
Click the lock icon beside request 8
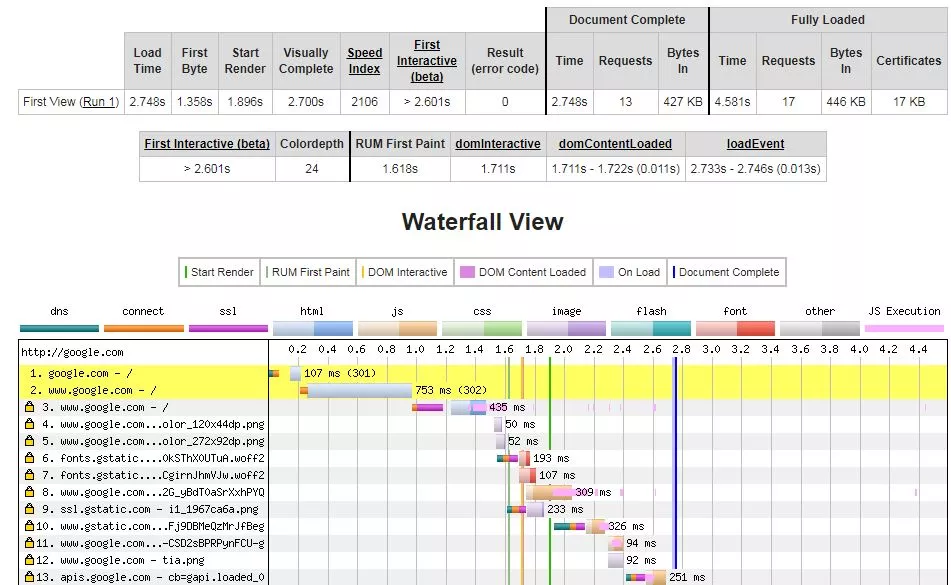(x=30, y=493)
